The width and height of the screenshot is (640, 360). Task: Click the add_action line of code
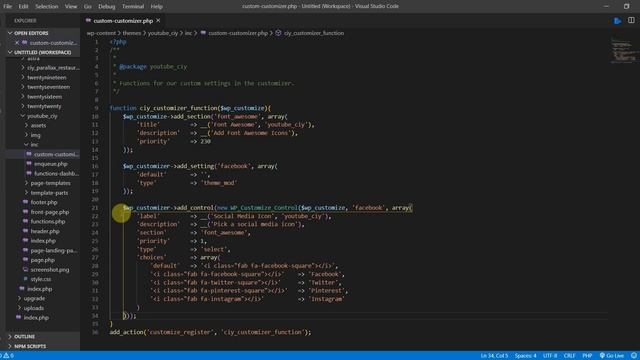[210, 332]
